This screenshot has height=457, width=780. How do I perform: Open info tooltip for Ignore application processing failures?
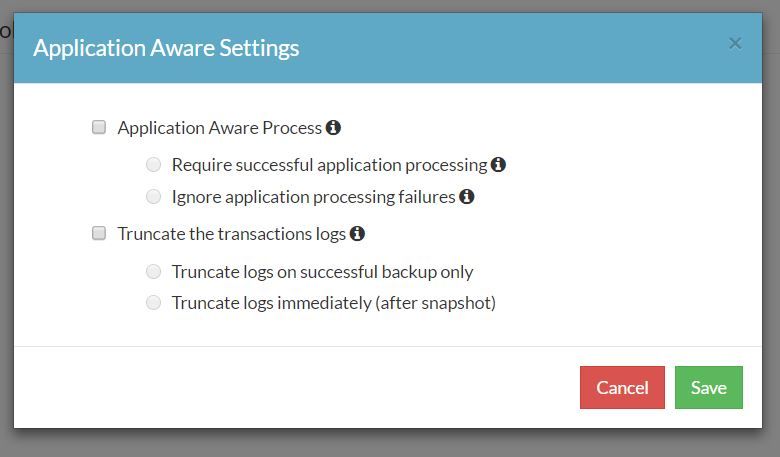click(x=466, y=197)
